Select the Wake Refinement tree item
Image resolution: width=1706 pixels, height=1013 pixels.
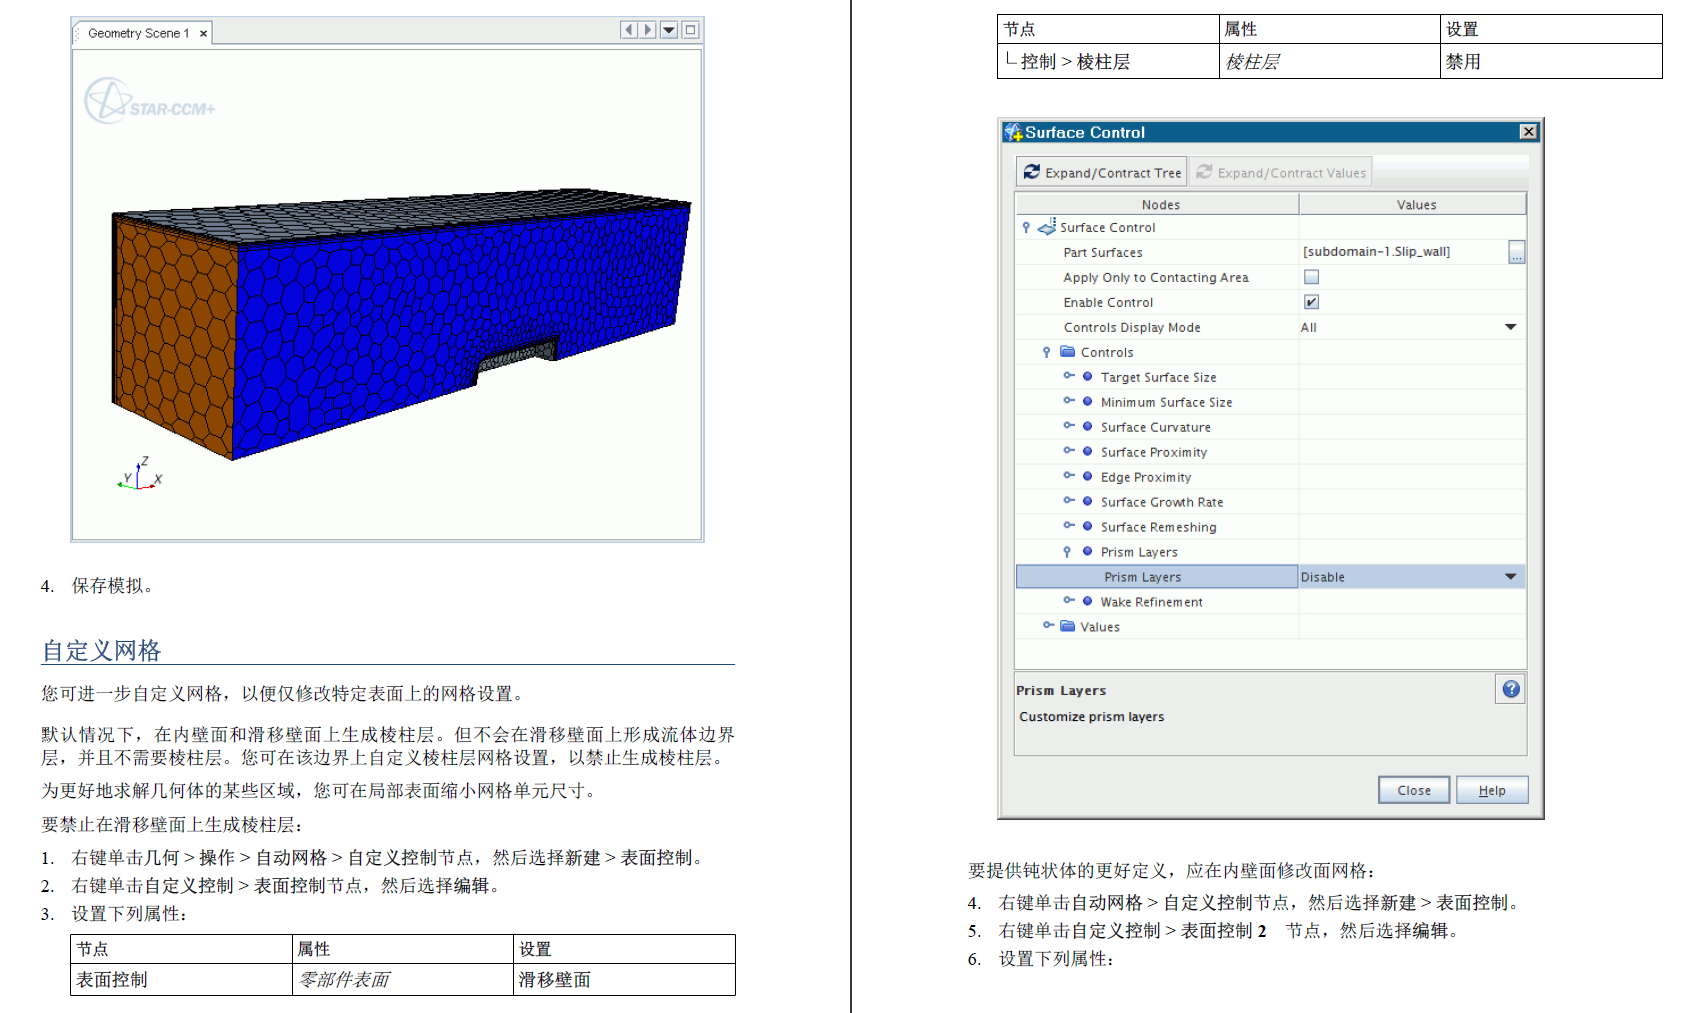(1152, 602)
